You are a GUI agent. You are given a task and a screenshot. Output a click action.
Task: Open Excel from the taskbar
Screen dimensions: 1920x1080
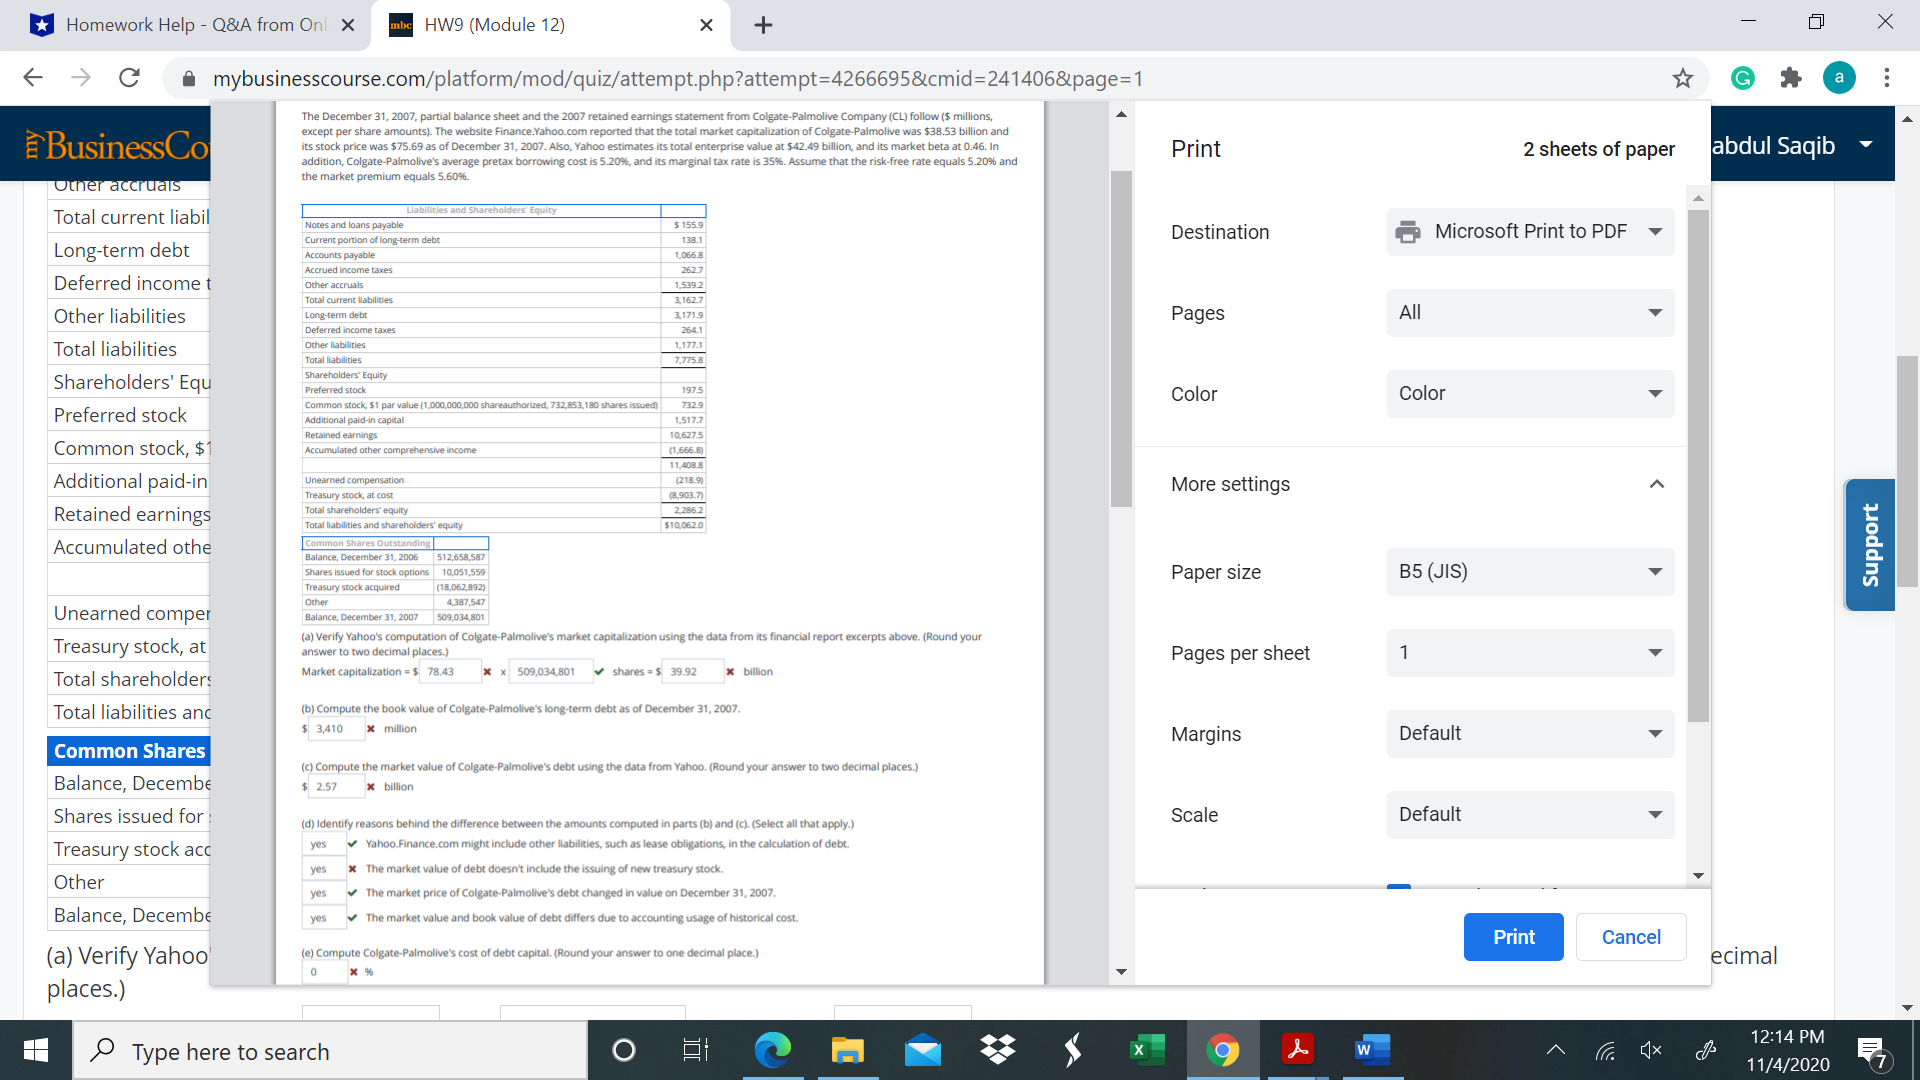[x=1147, y=1050]
